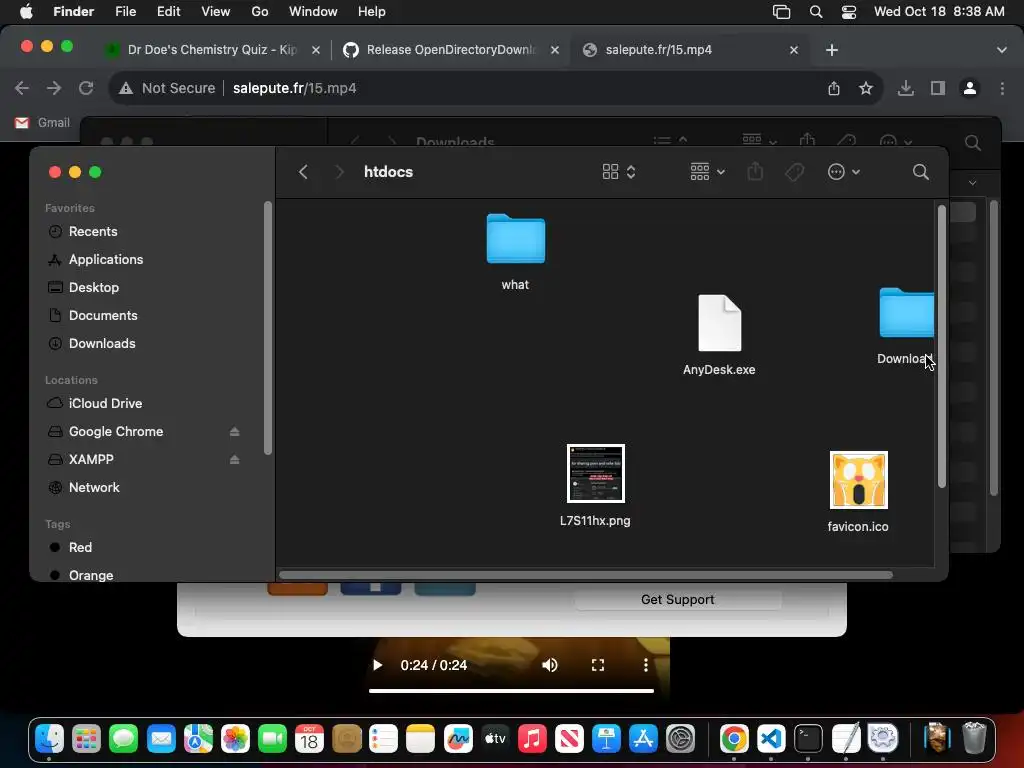The height and width of the screenshot is (768, 1024).
Task: Open Chrome downloads icon
Action: (905, 88)
